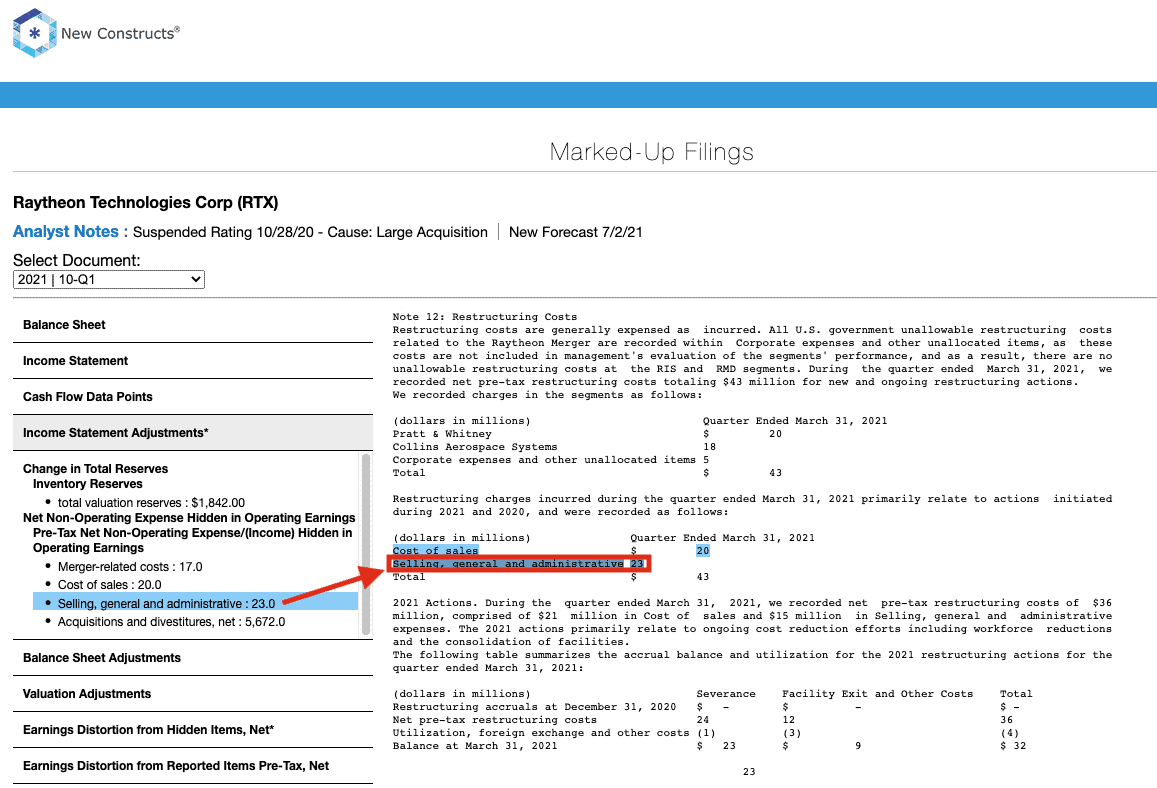Click Restructuring accruals at December 31, 2020 row

point(706,707)
